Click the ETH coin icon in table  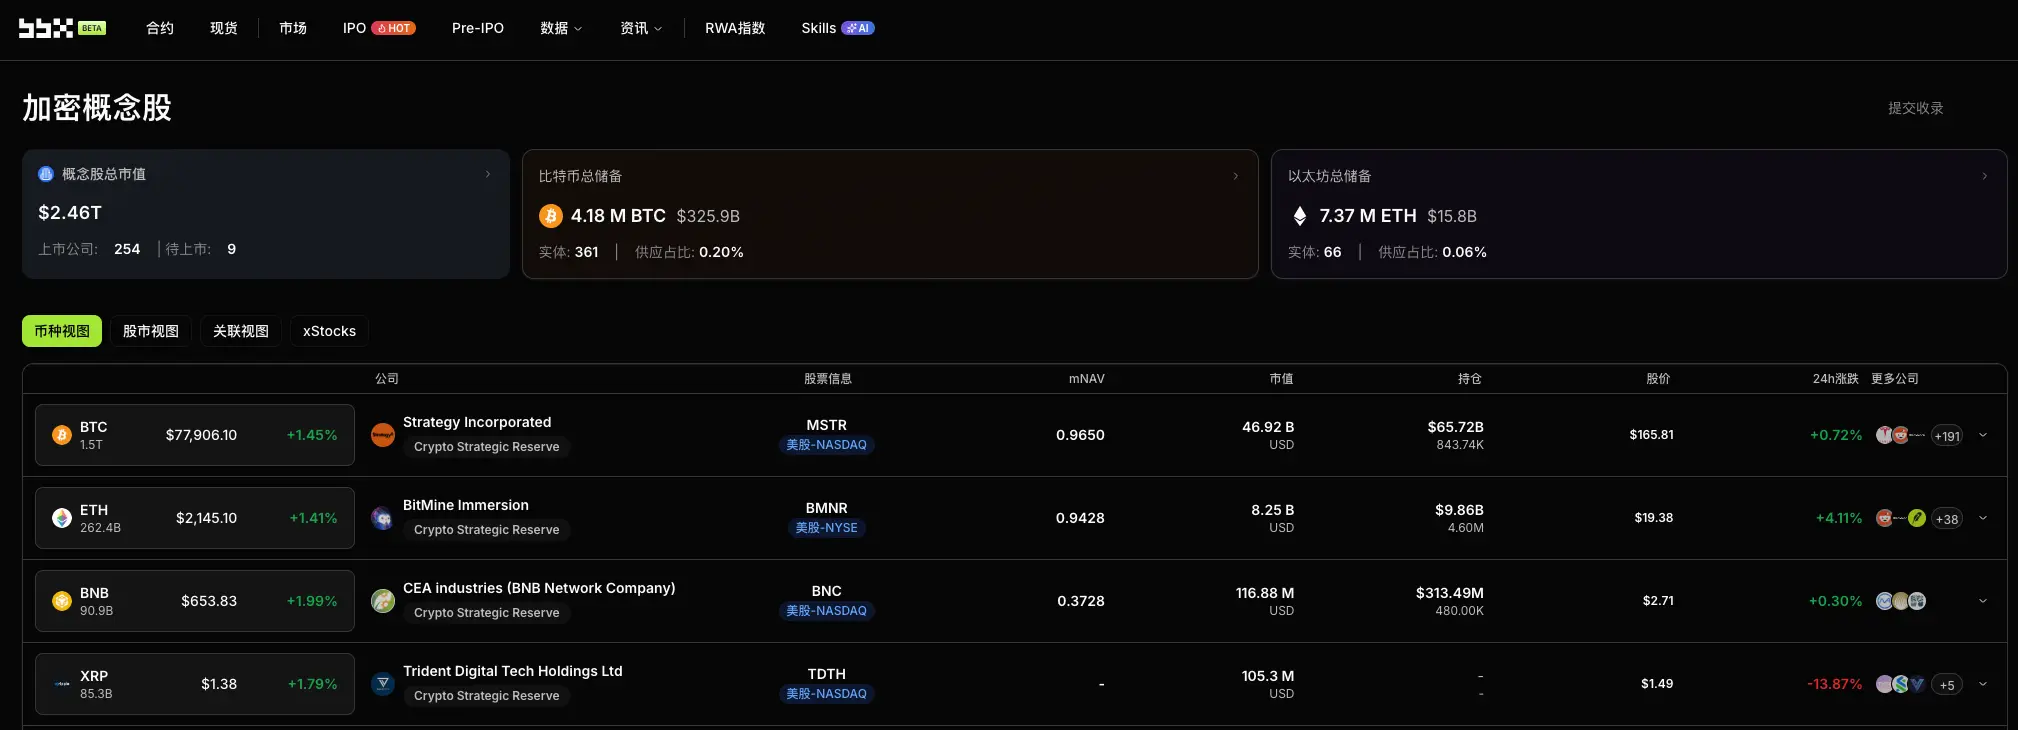[x=62, y=518]
